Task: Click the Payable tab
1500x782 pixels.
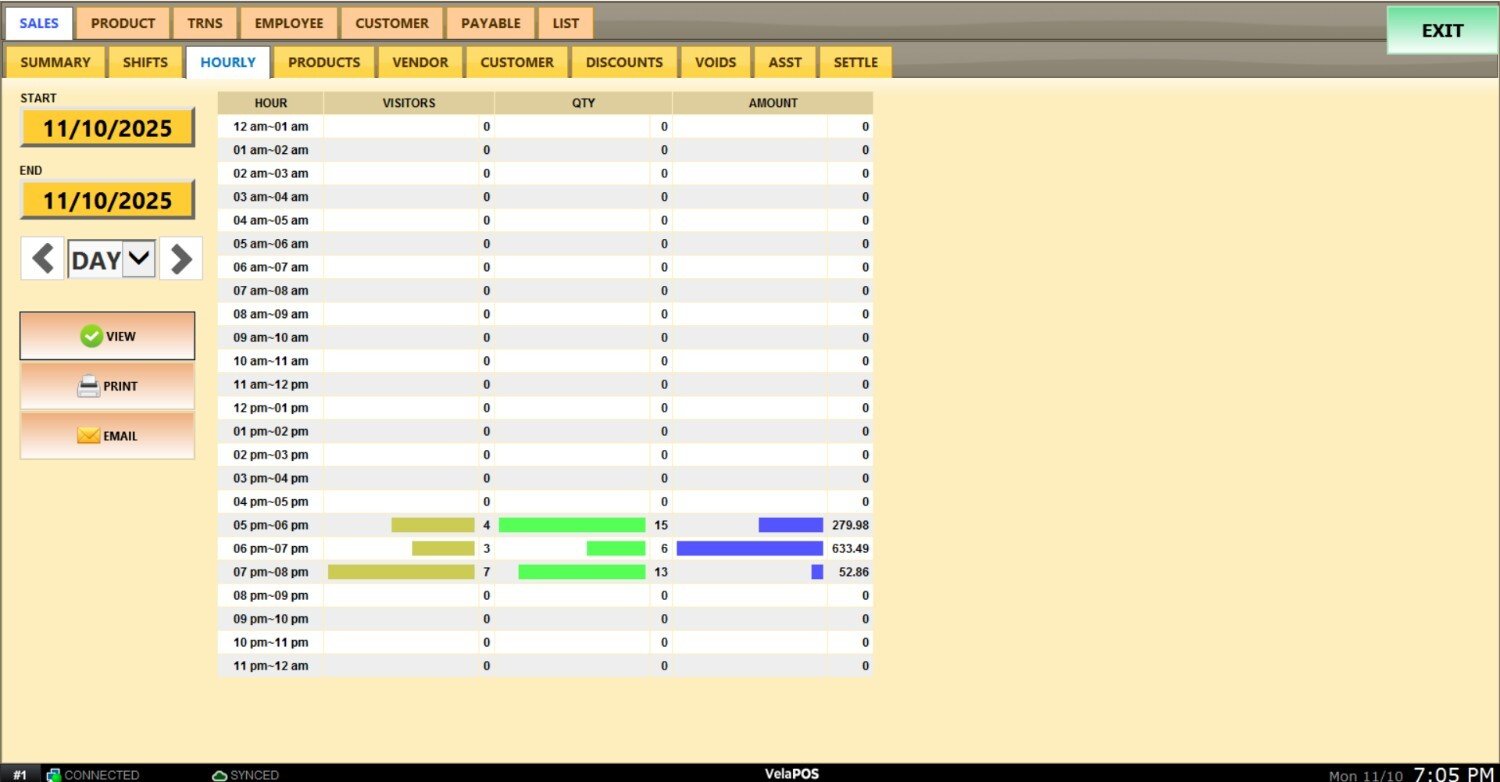Action: (x=490, y=23)
